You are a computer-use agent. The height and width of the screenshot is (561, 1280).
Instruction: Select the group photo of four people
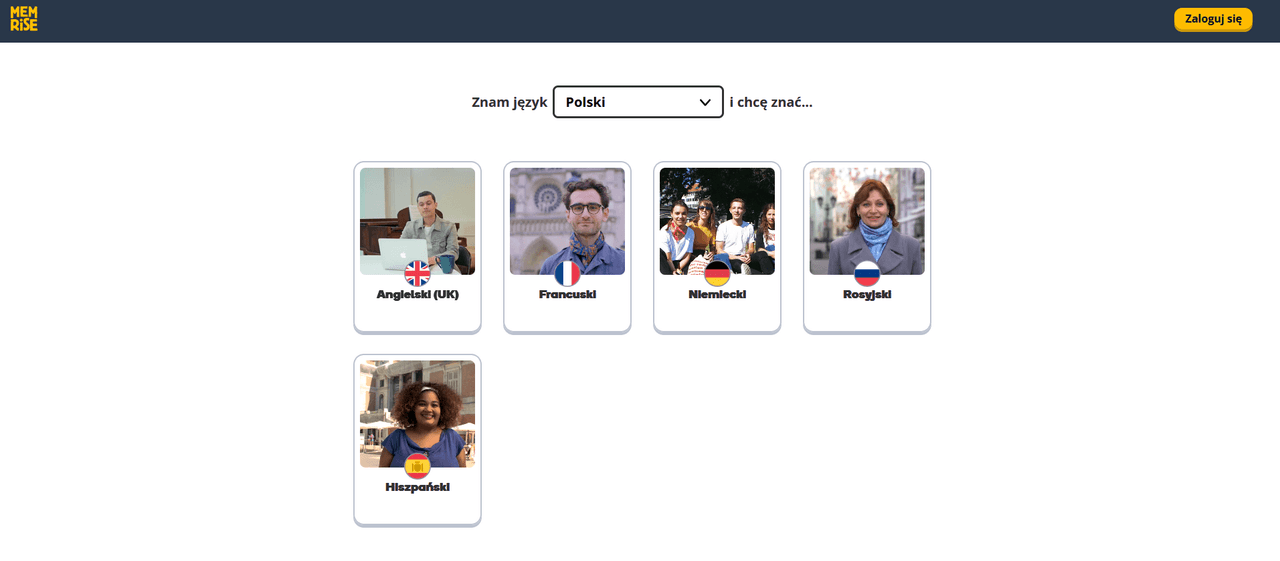click(717, 221)
